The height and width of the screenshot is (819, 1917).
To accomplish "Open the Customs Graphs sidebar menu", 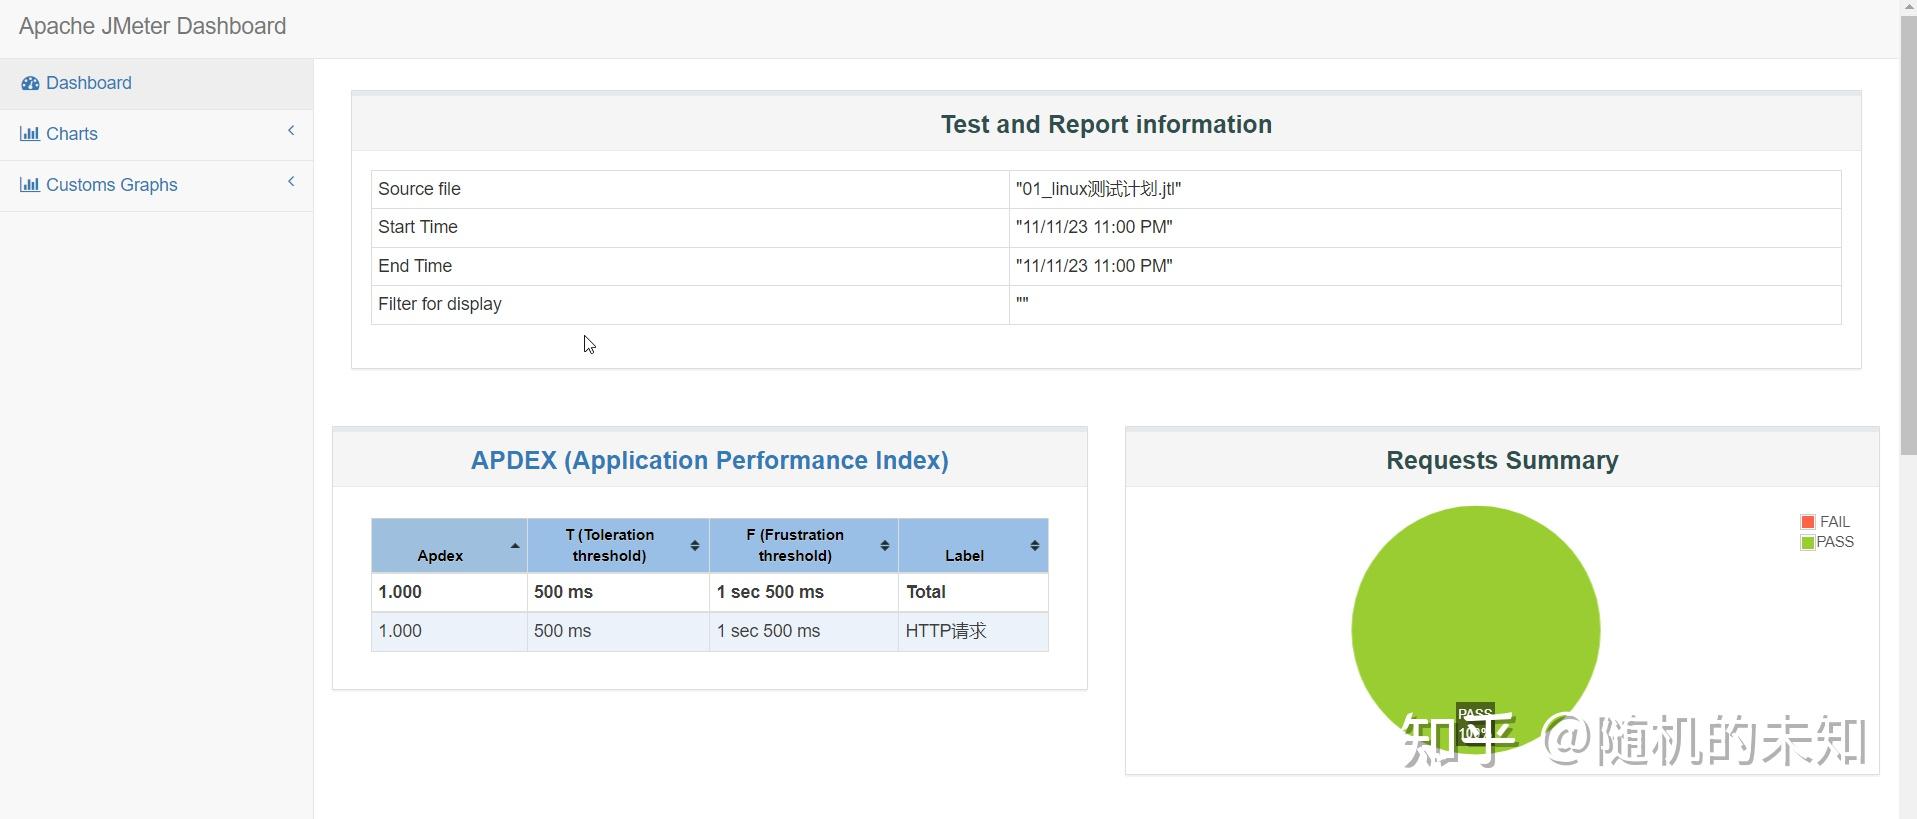I will [111, 185].
